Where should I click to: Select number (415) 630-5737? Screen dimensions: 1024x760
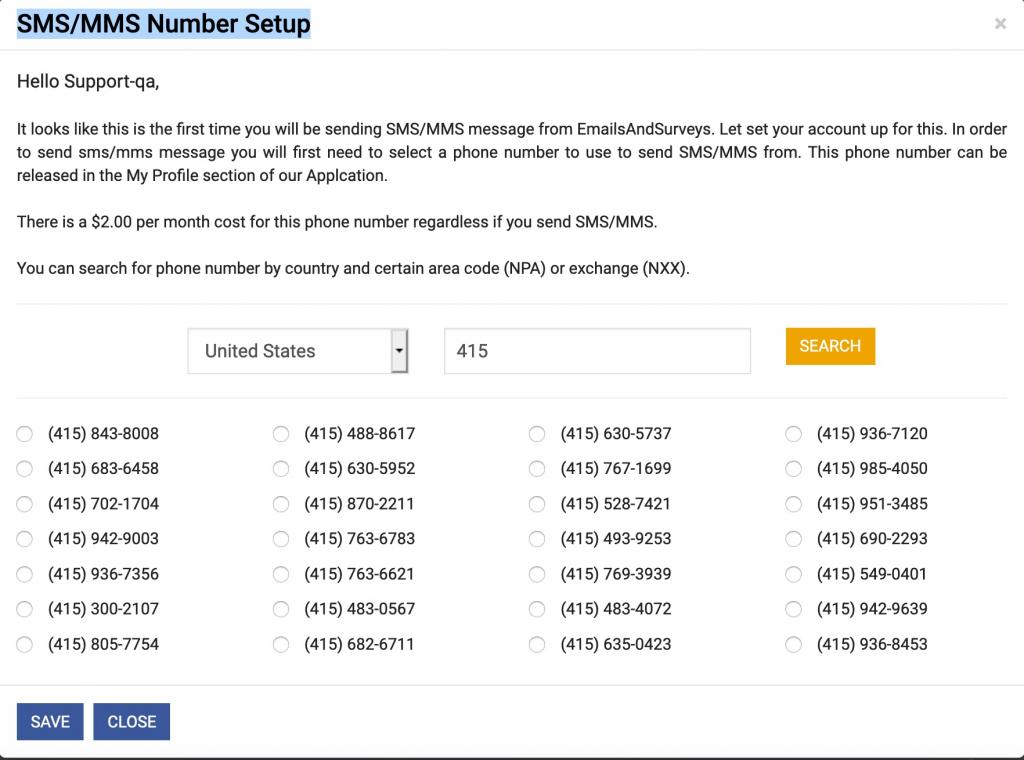(x=537, y=434)
